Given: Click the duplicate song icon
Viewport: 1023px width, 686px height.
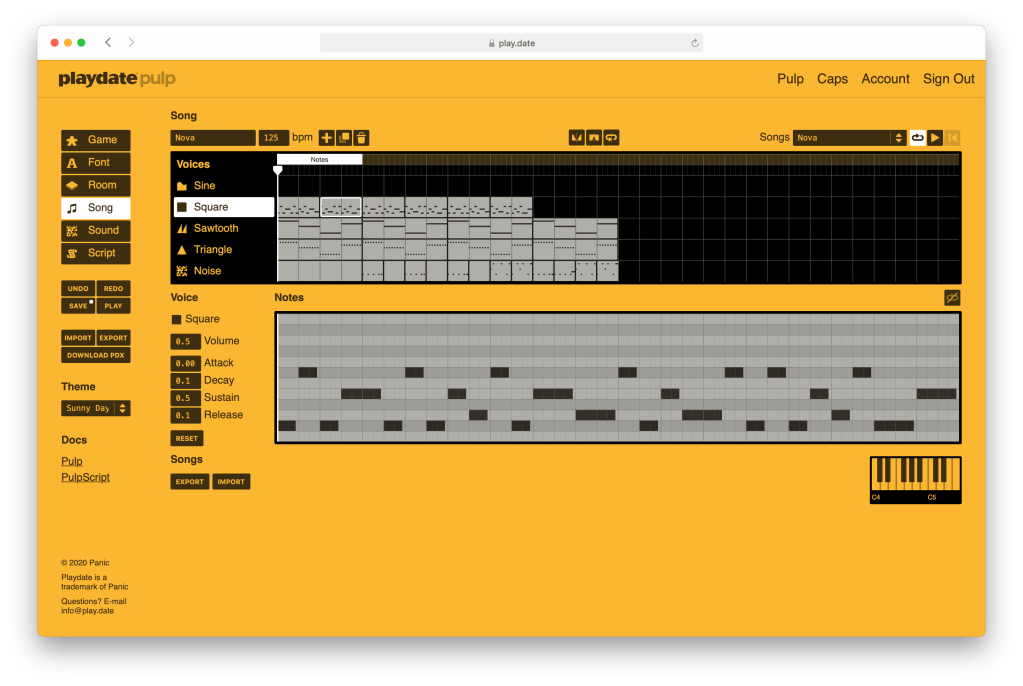Looking at the screenshot, I should pyautogui.click(x=344, y=138).
